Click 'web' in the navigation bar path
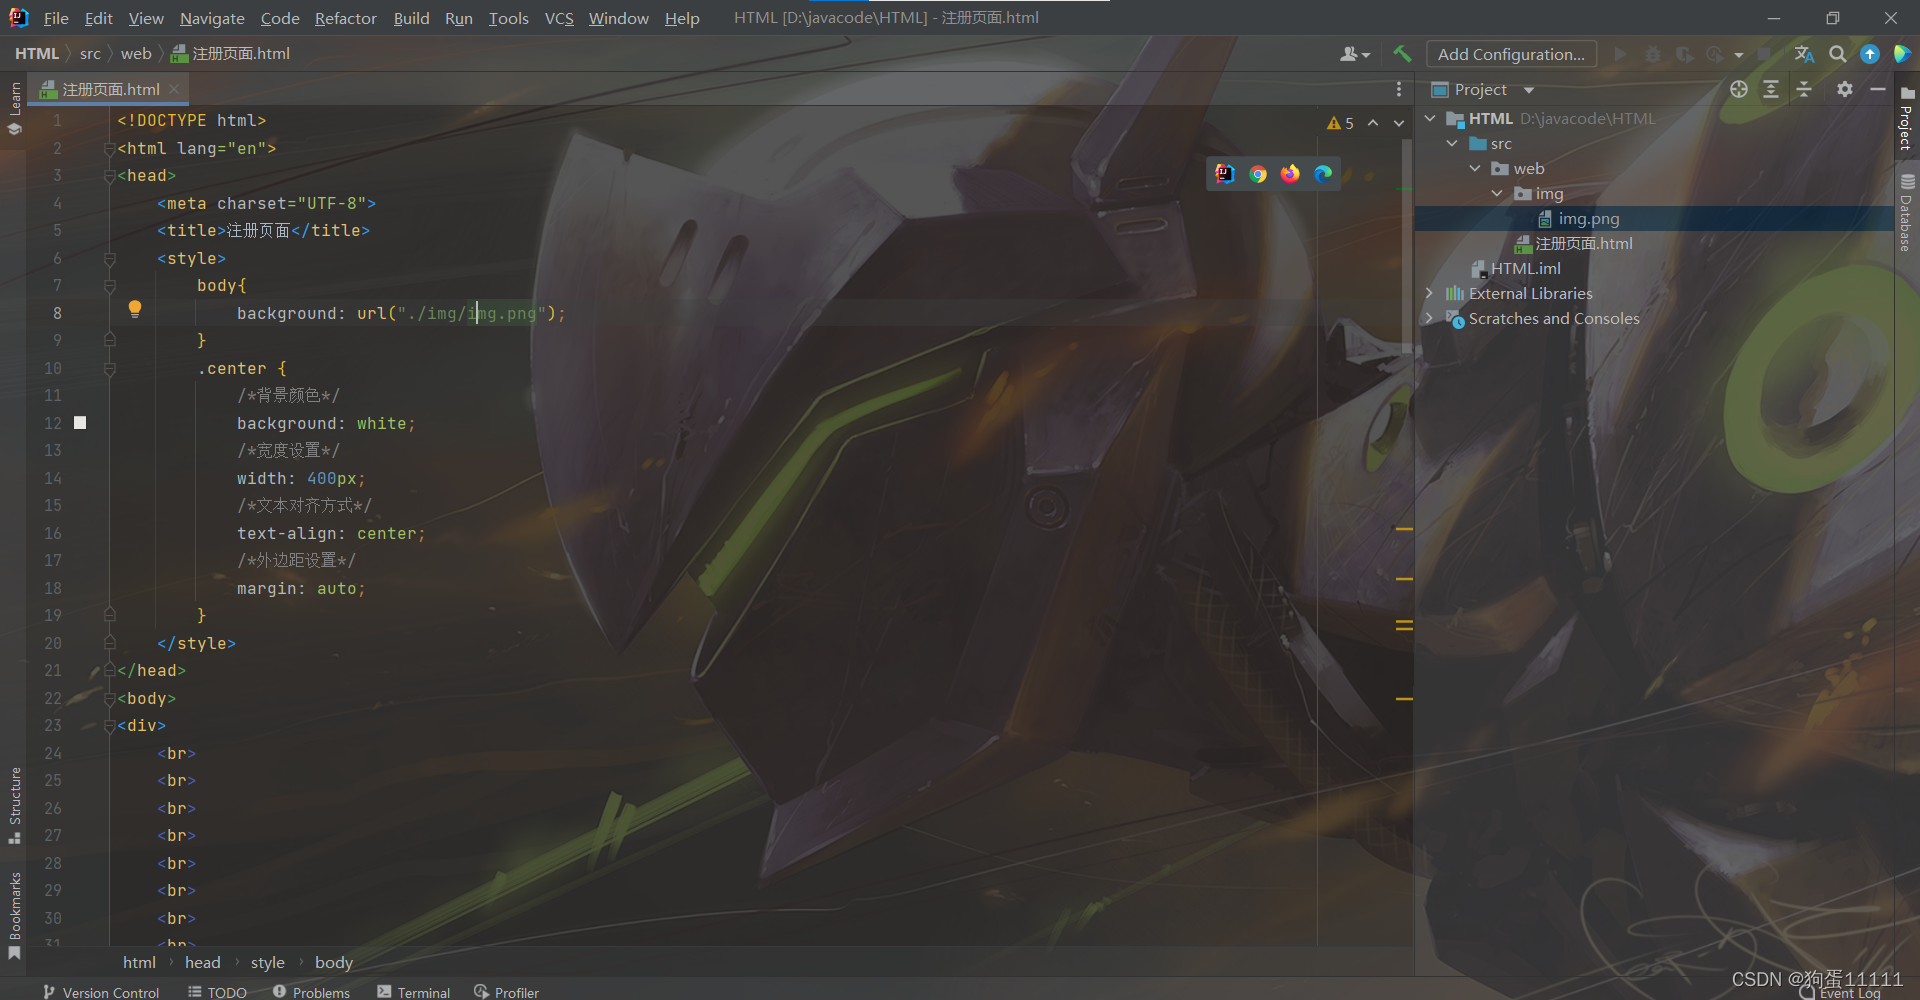The width and height of the screenshot is (1920, 1000). (136, 53)
